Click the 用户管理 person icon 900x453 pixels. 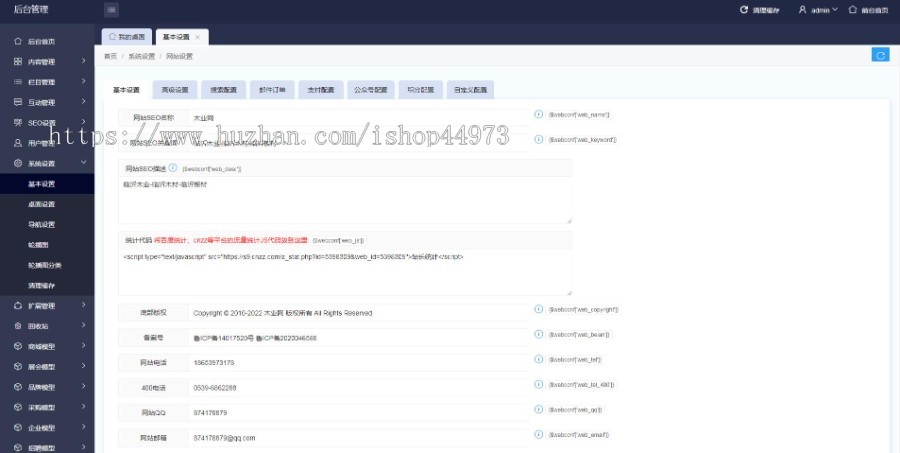click(x=18, y=143)
